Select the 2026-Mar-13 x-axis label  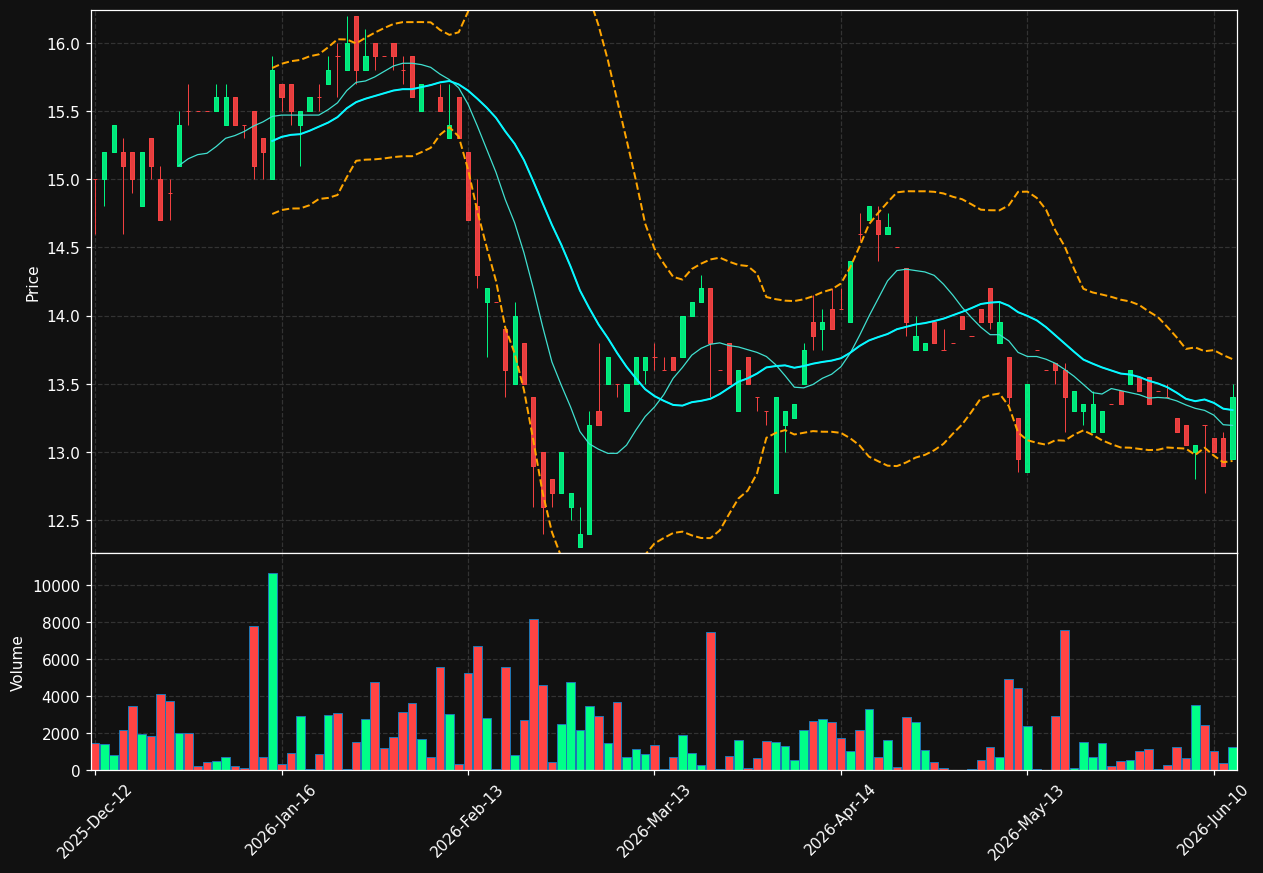[654, 821]
